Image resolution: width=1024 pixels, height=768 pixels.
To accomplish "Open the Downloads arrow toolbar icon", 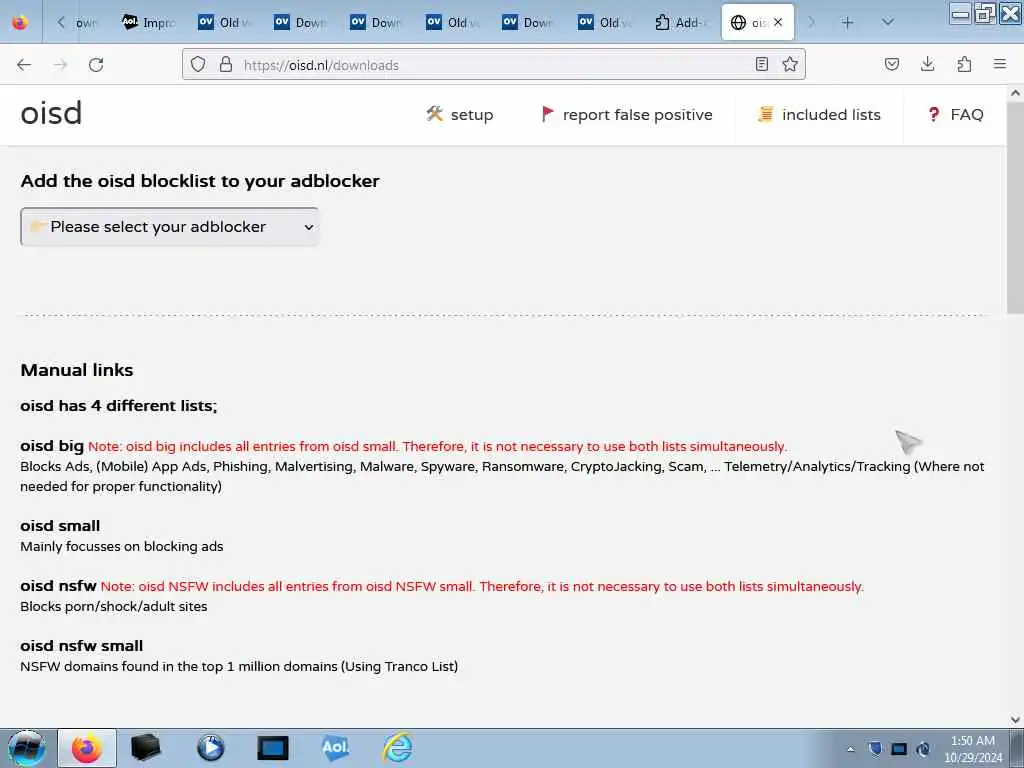I will 927,64.
